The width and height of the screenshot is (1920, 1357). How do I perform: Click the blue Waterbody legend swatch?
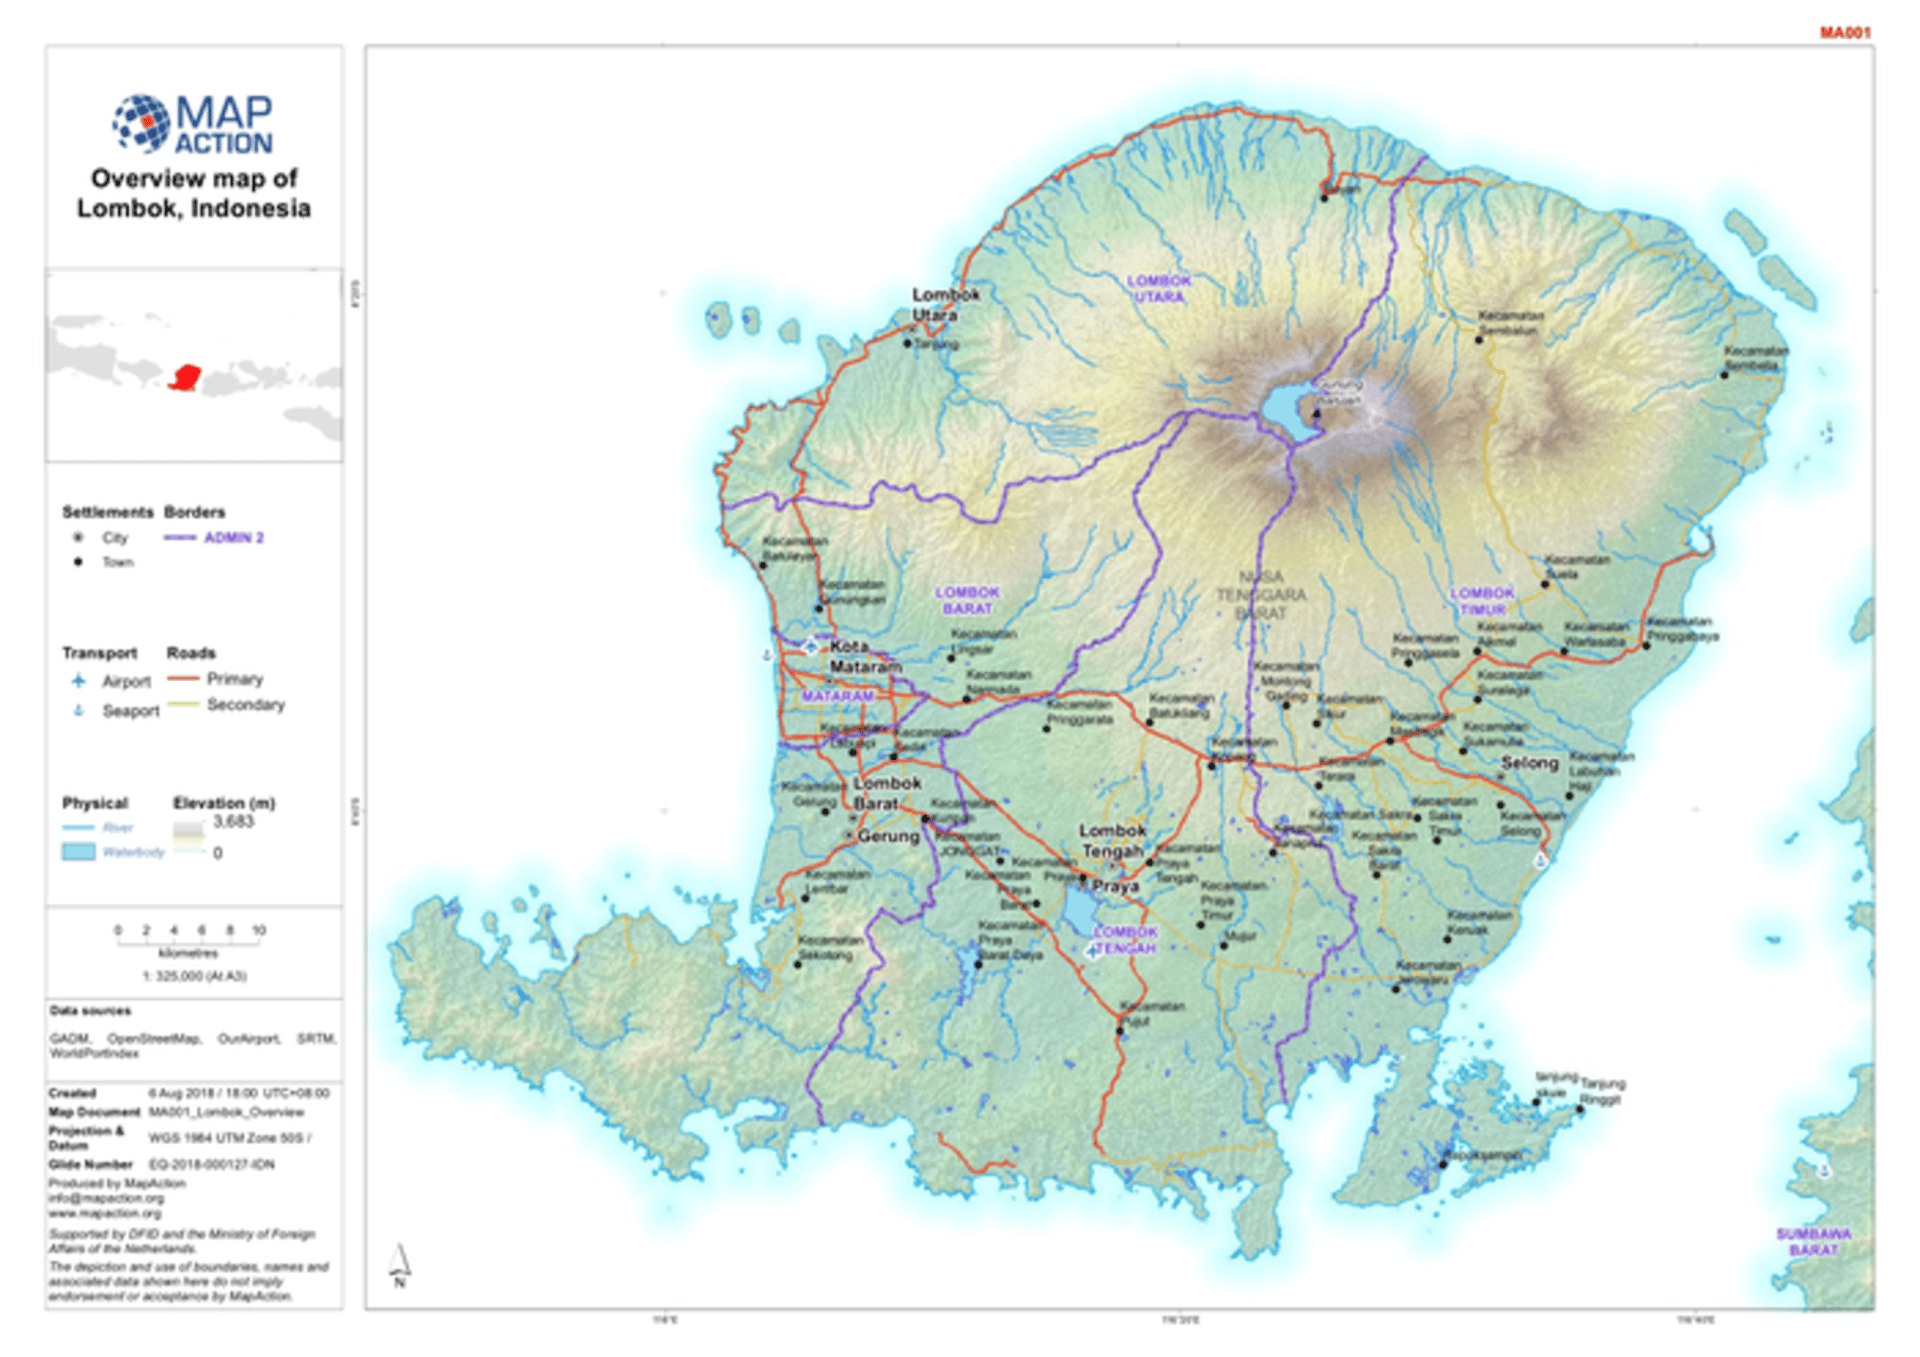pos(79,852)
